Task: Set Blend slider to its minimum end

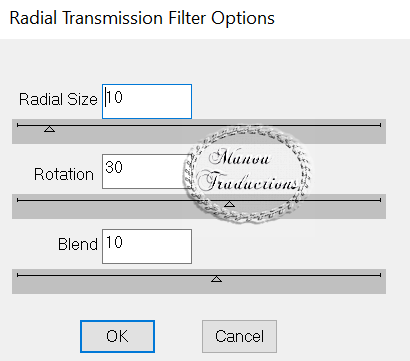Action: coord(18,275)
